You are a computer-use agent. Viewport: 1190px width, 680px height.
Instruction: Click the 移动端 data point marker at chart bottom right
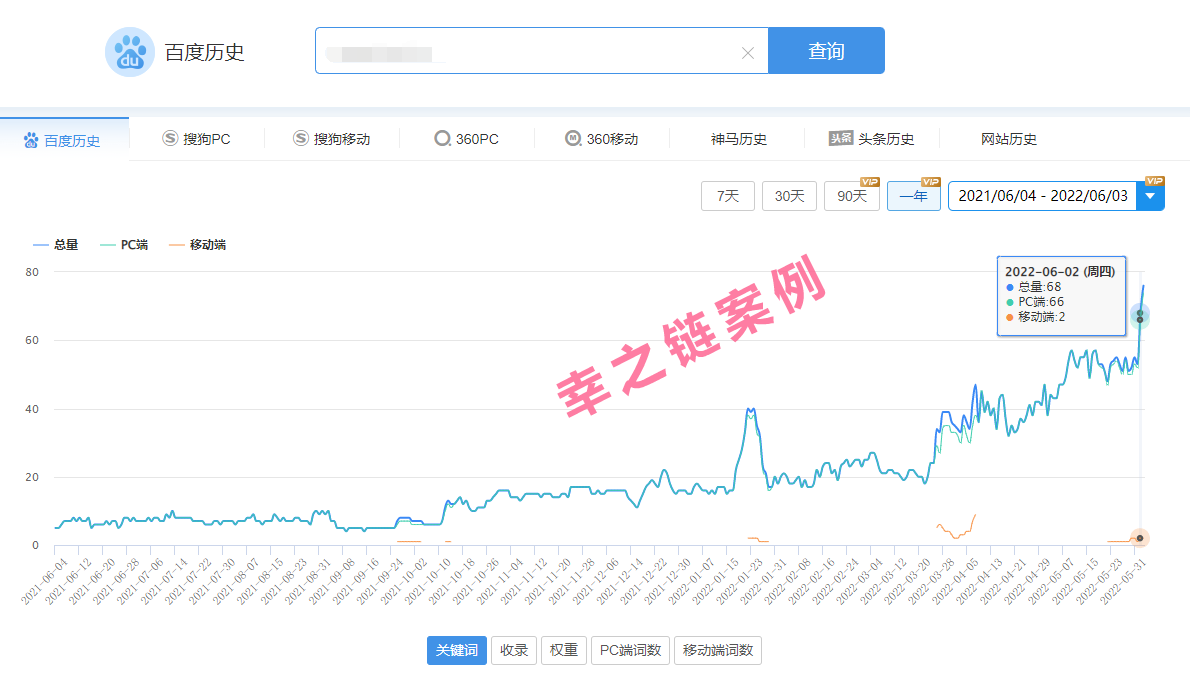click(x=1140, y=538)
